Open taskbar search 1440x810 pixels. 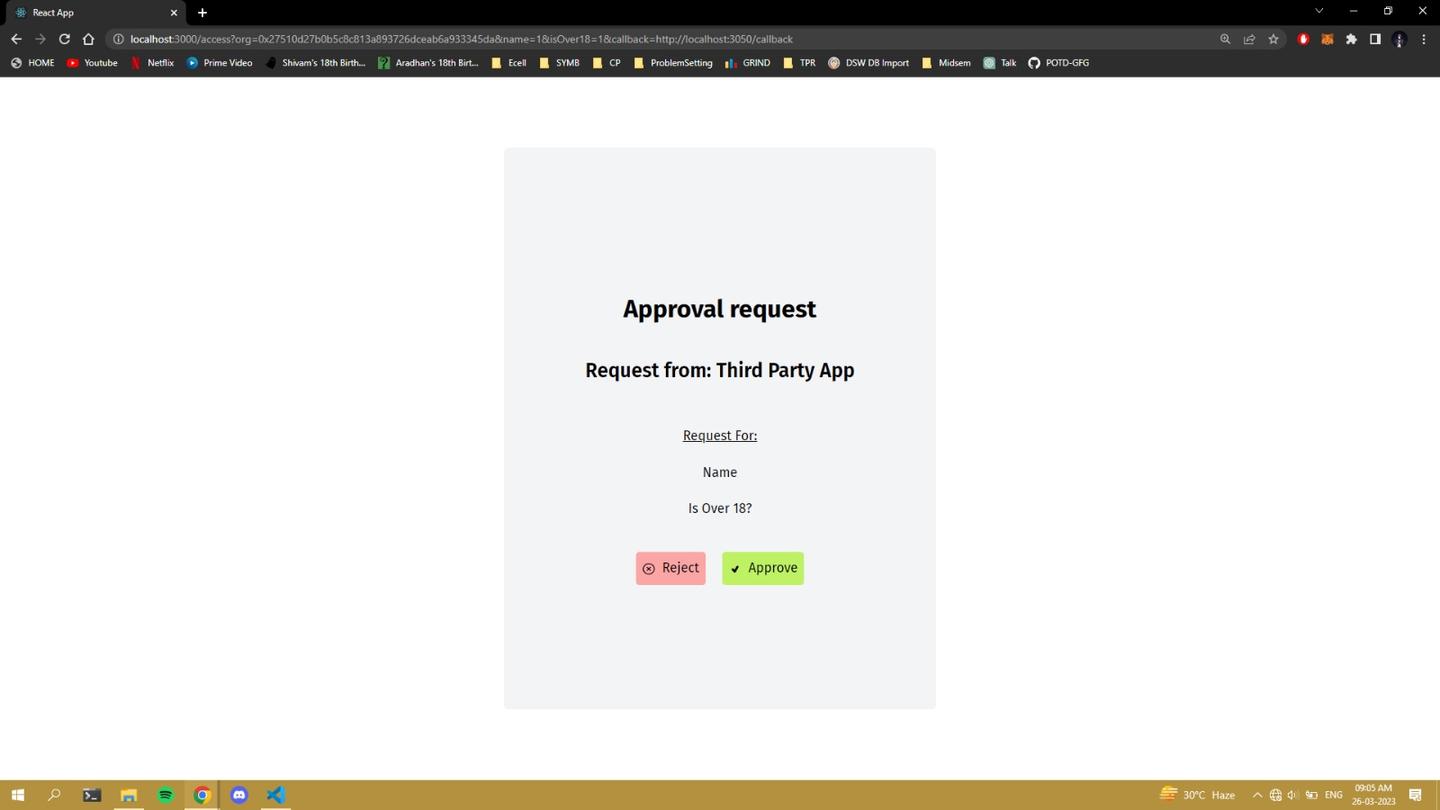55,795
